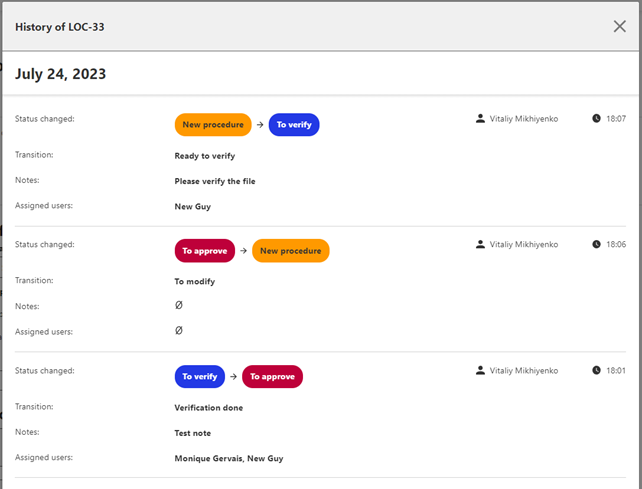
Task: Click the clock icon beside 18:01
Action: pos(596,370)
